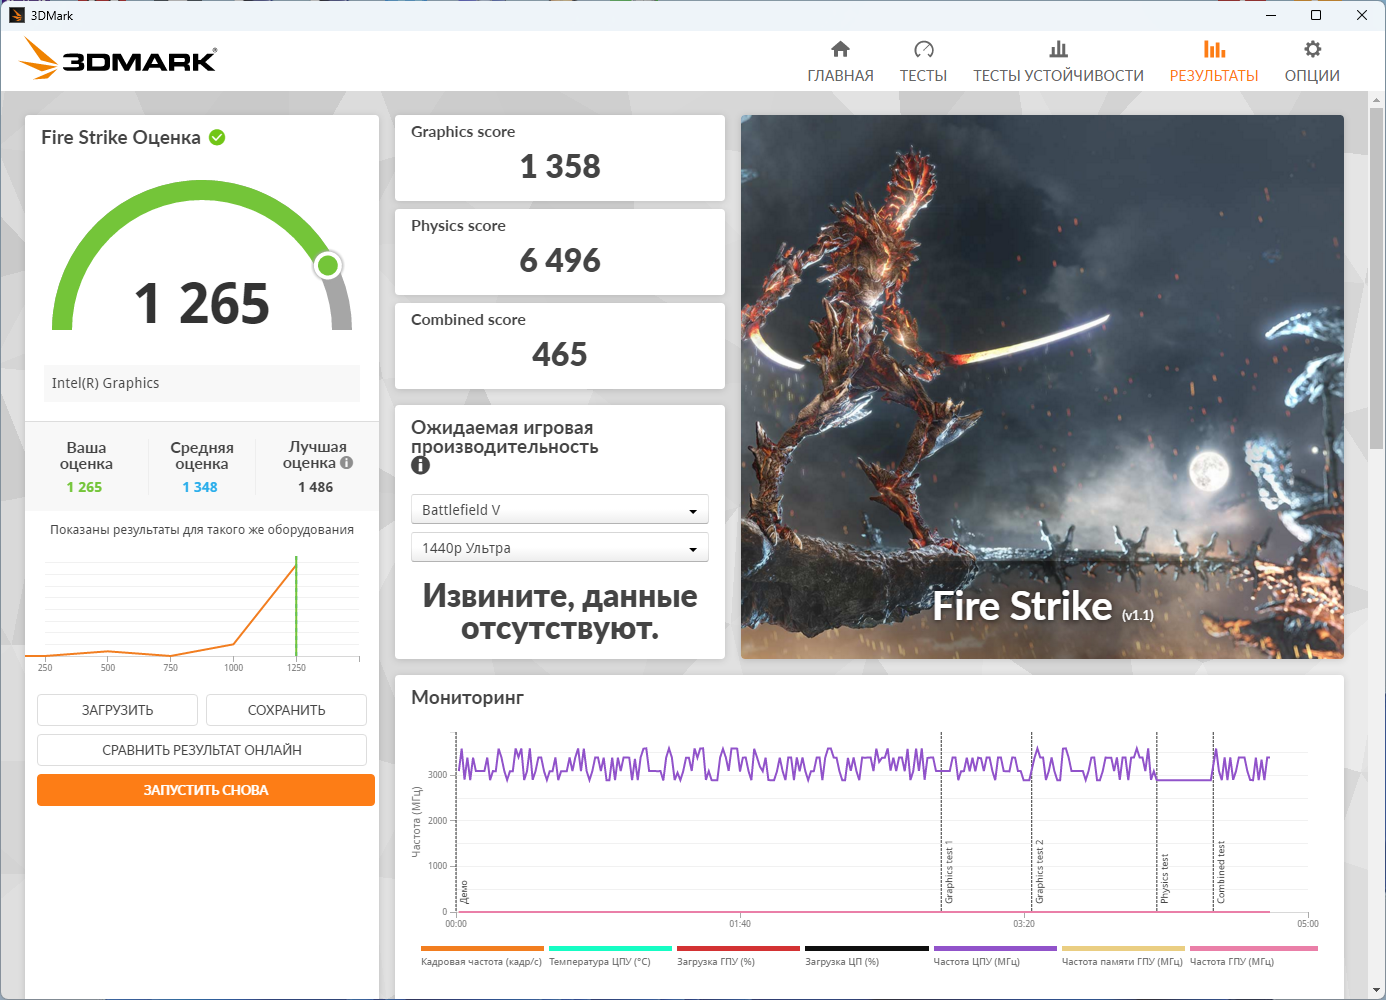Open the Battlefield V game dropdown

pyautogui.click(x=559, y=510)
